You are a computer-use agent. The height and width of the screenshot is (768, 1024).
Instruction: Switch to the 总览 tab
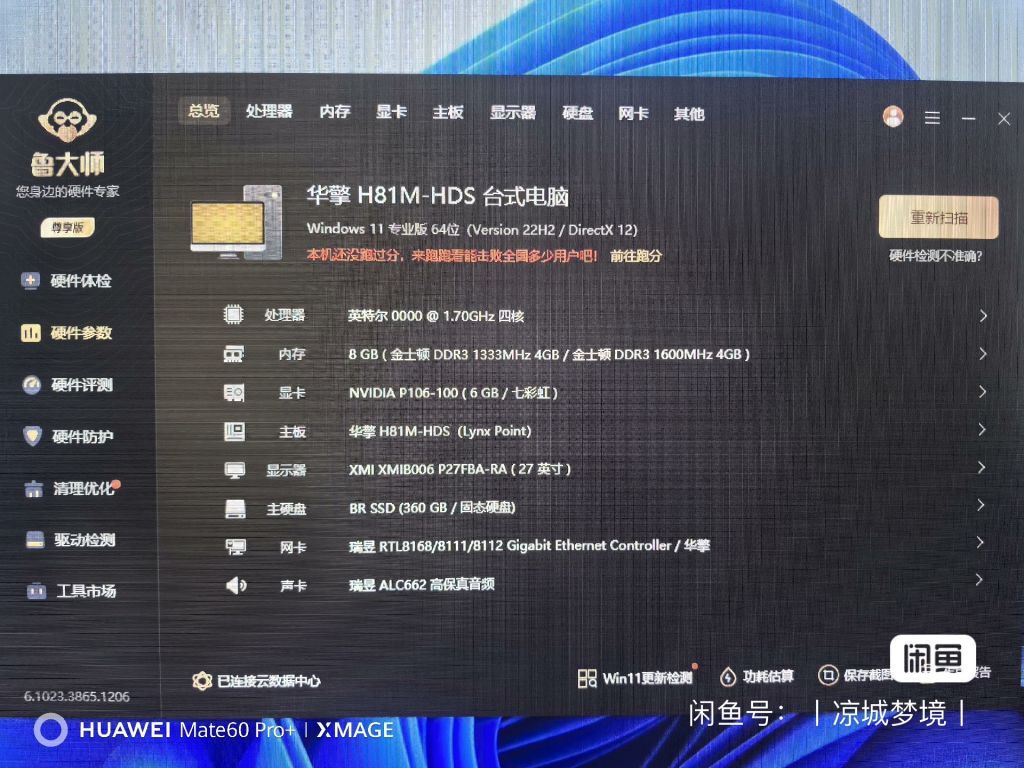click(x=204, y=111)
